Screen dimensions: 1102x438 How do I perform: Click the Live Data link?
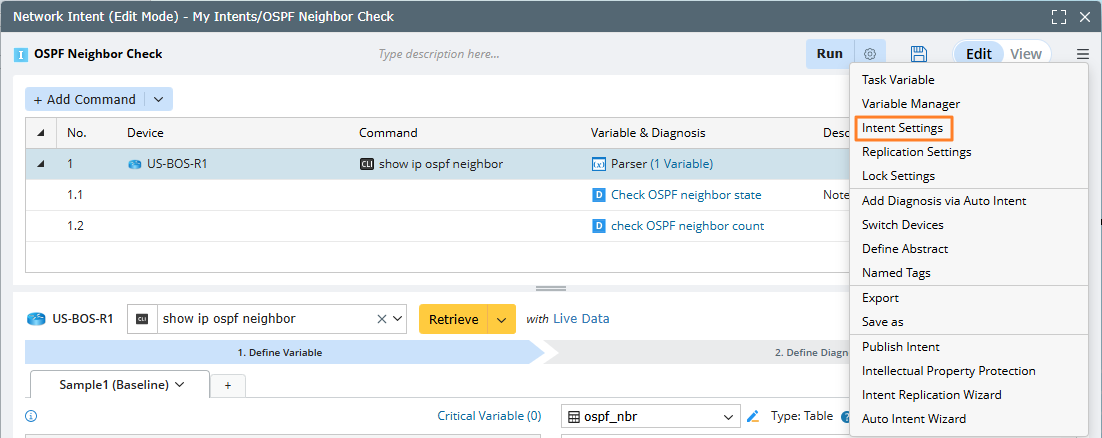point(581,319)
